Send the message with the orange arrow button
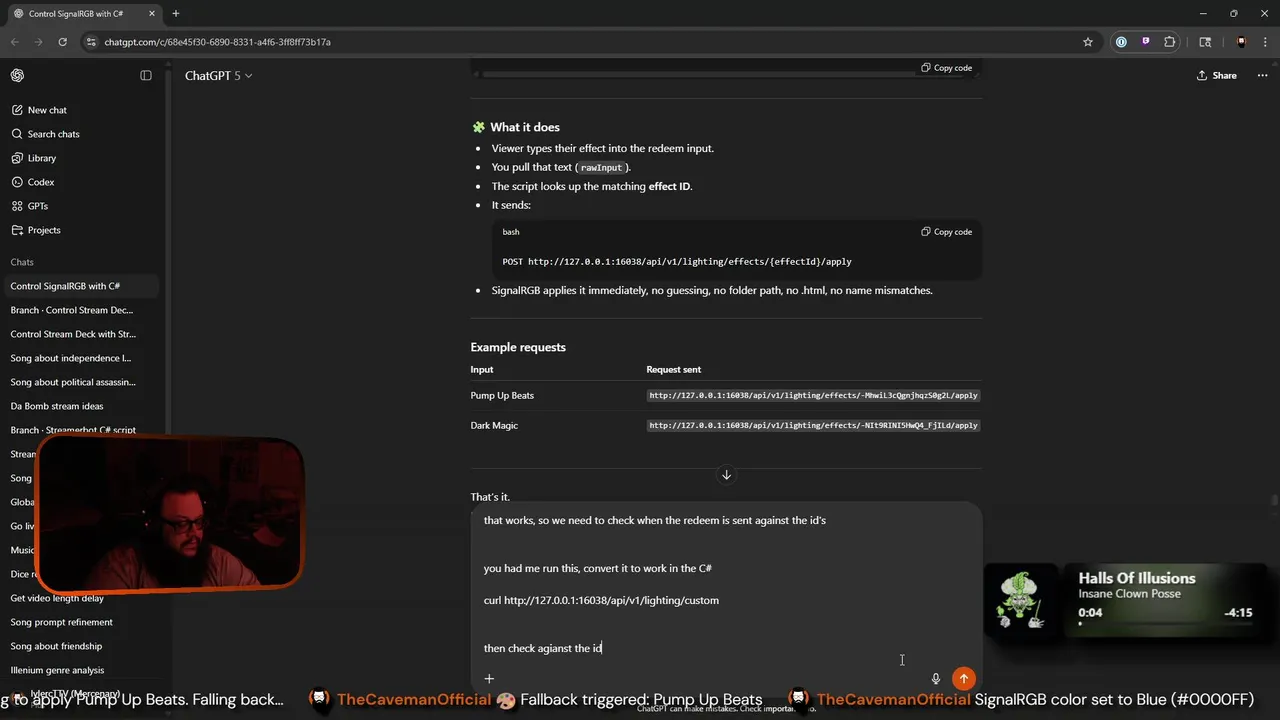Image resolution: width=1280 pixels, height=720 pixels. click(x=963, y=679)
